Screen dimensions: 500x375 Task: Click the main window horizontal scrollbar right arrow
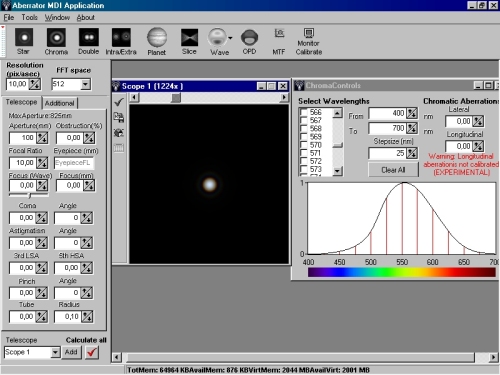(x=494, y=357)
